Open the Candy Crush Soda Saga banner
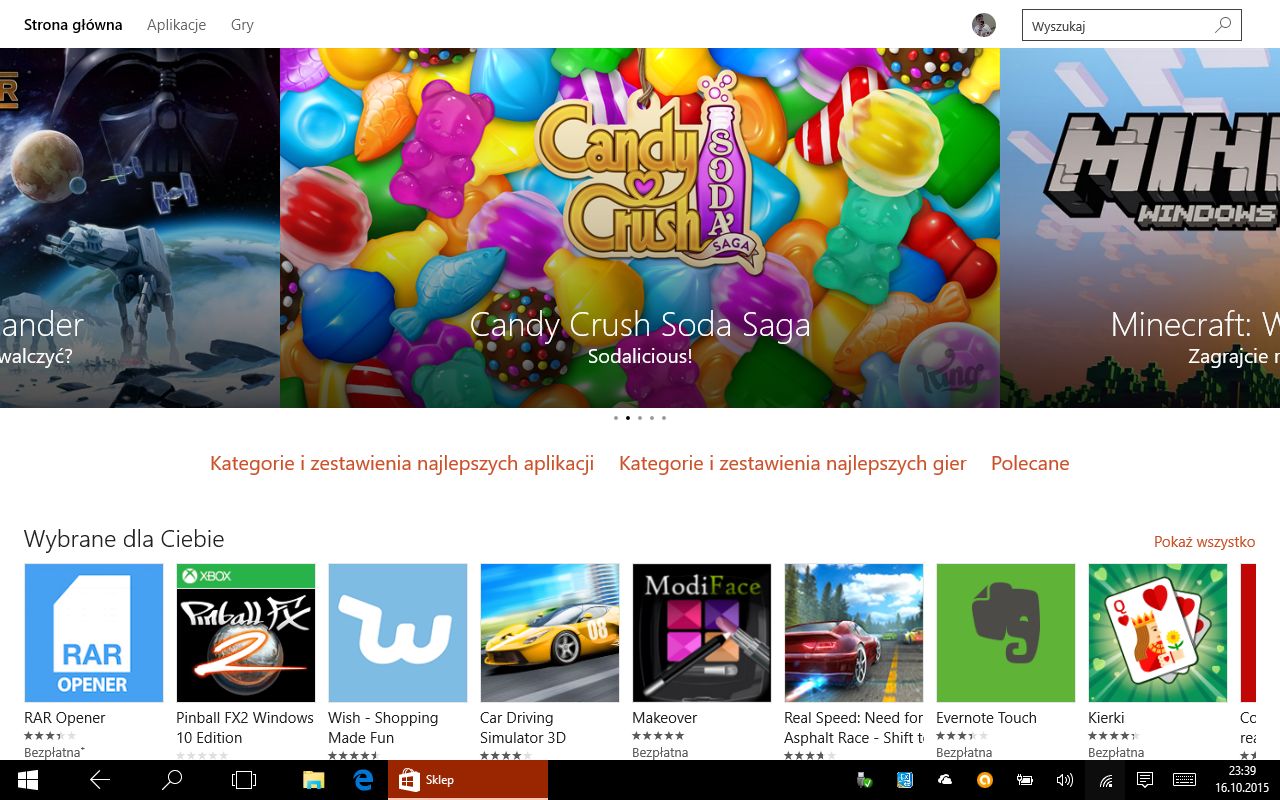 tap(640, 228)
